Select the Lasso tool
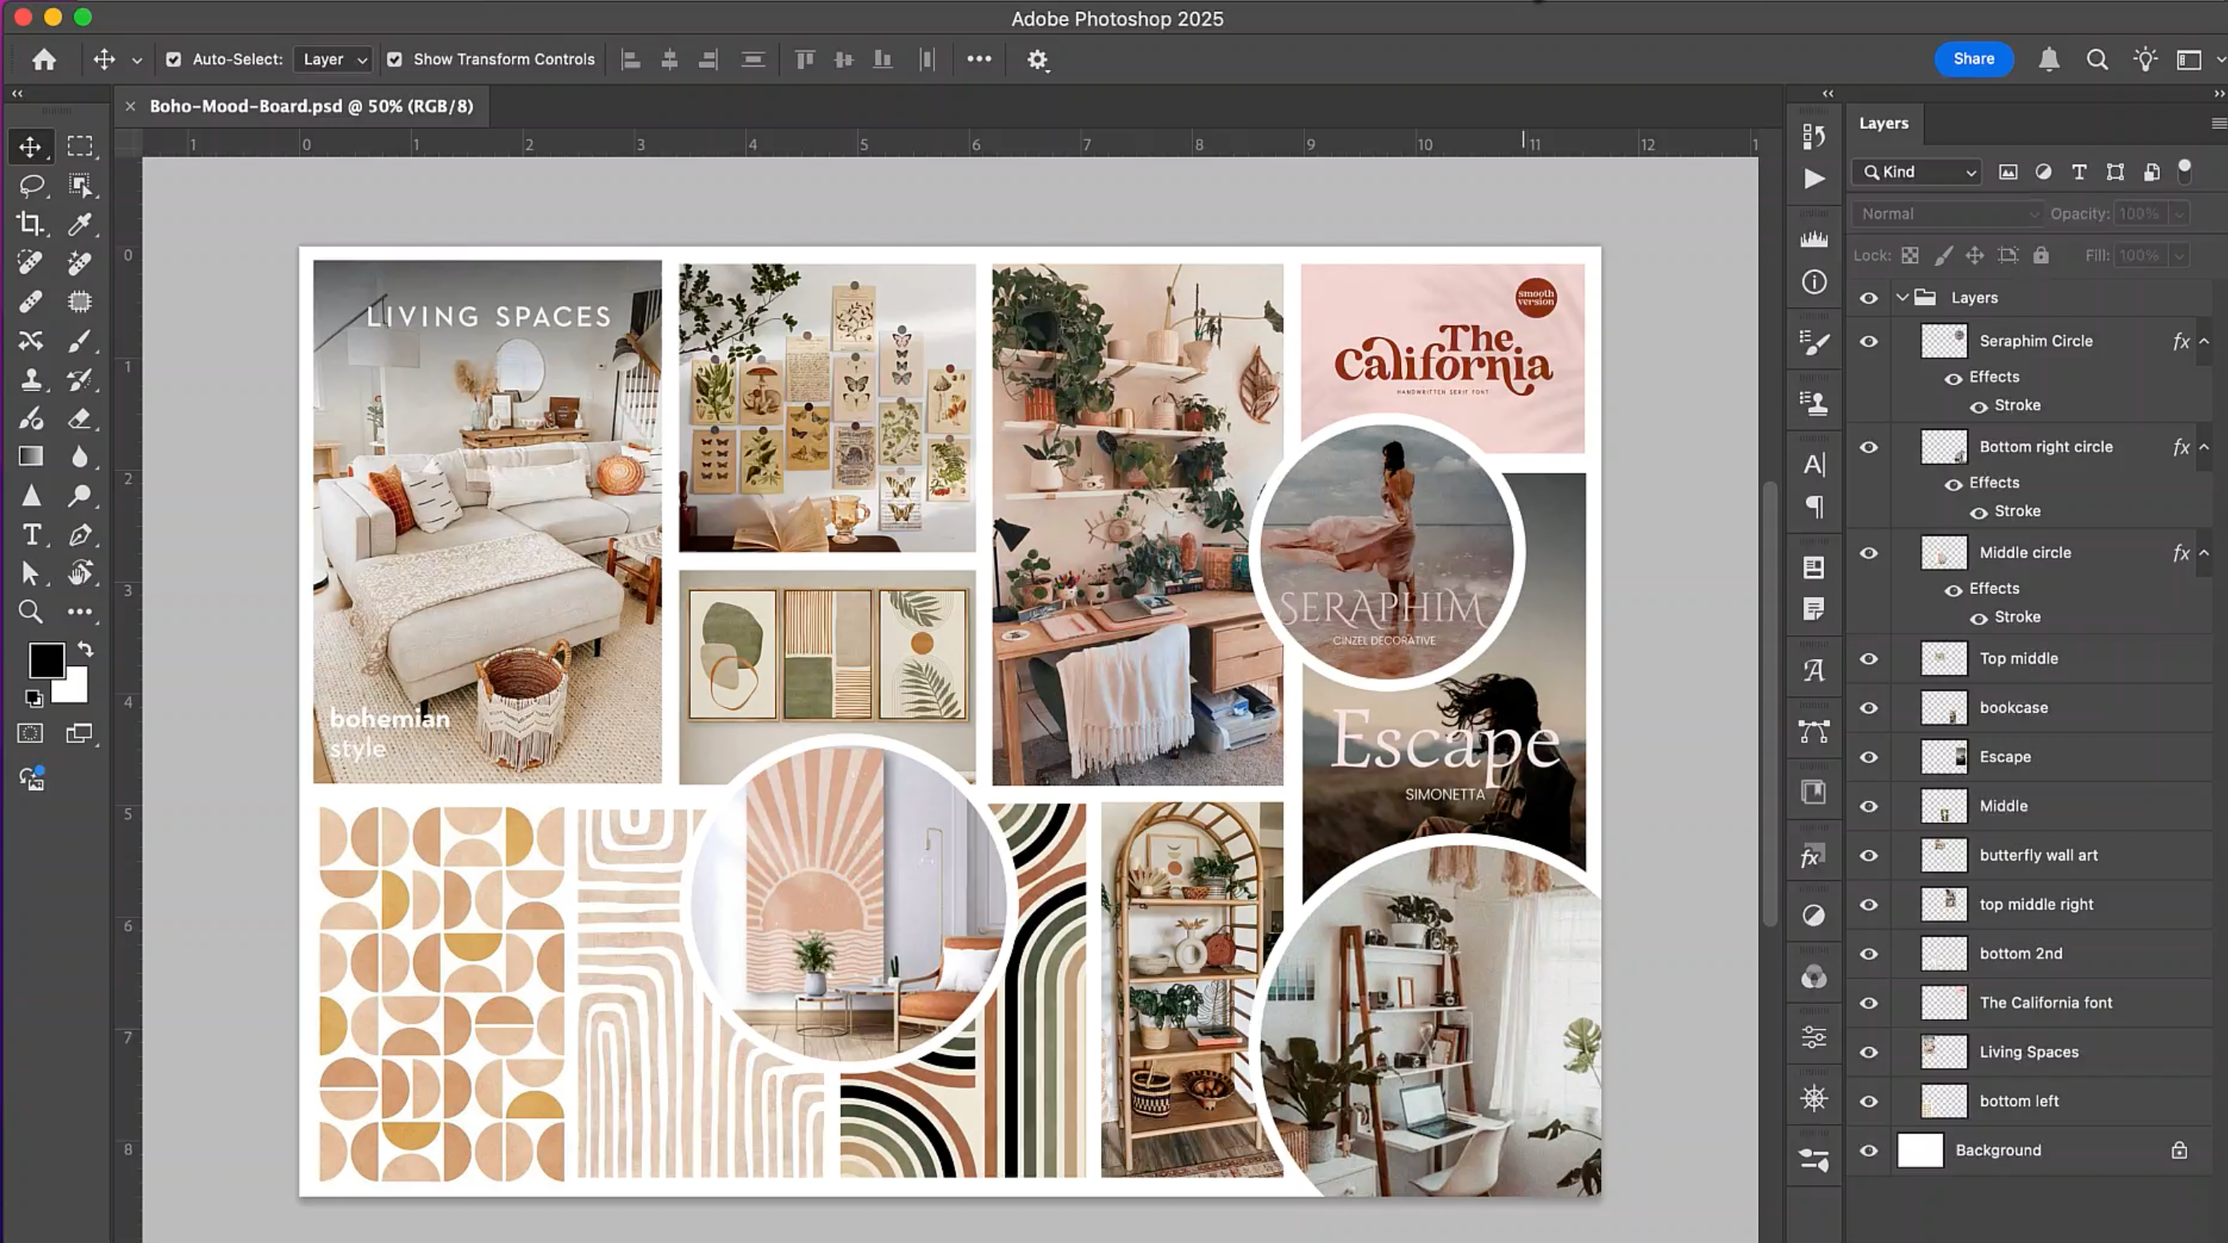This screenshot has width=2228, height=1243. [30, 185]
